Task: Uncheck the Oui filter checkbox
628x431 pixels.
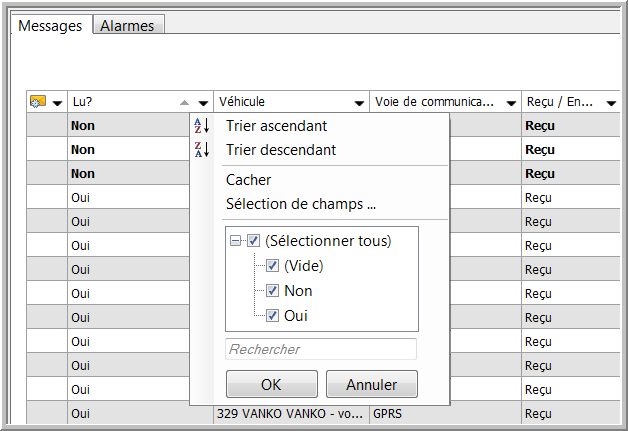Action: 272,316
